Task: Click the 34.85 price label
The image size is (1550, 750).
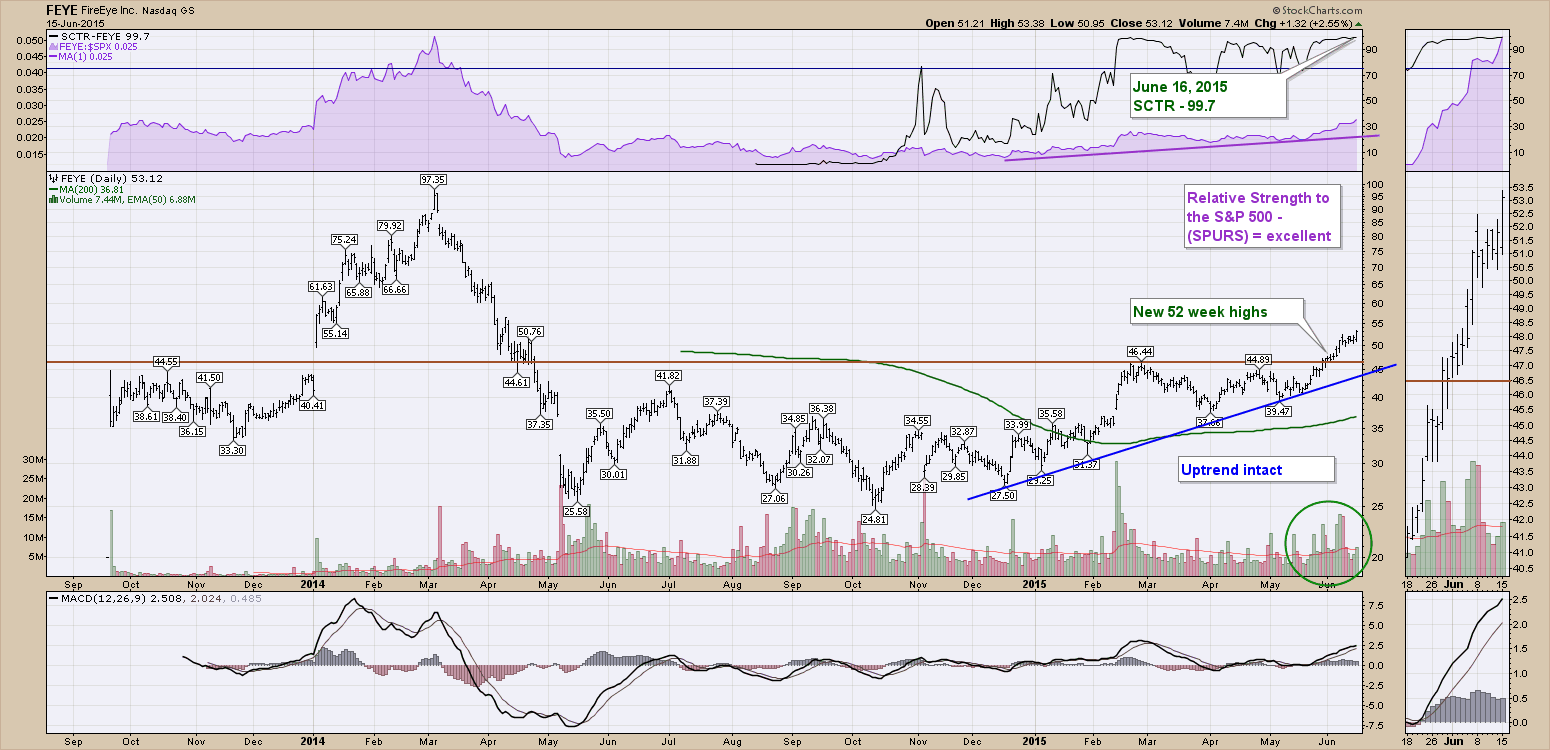Action: coord(794,418)
